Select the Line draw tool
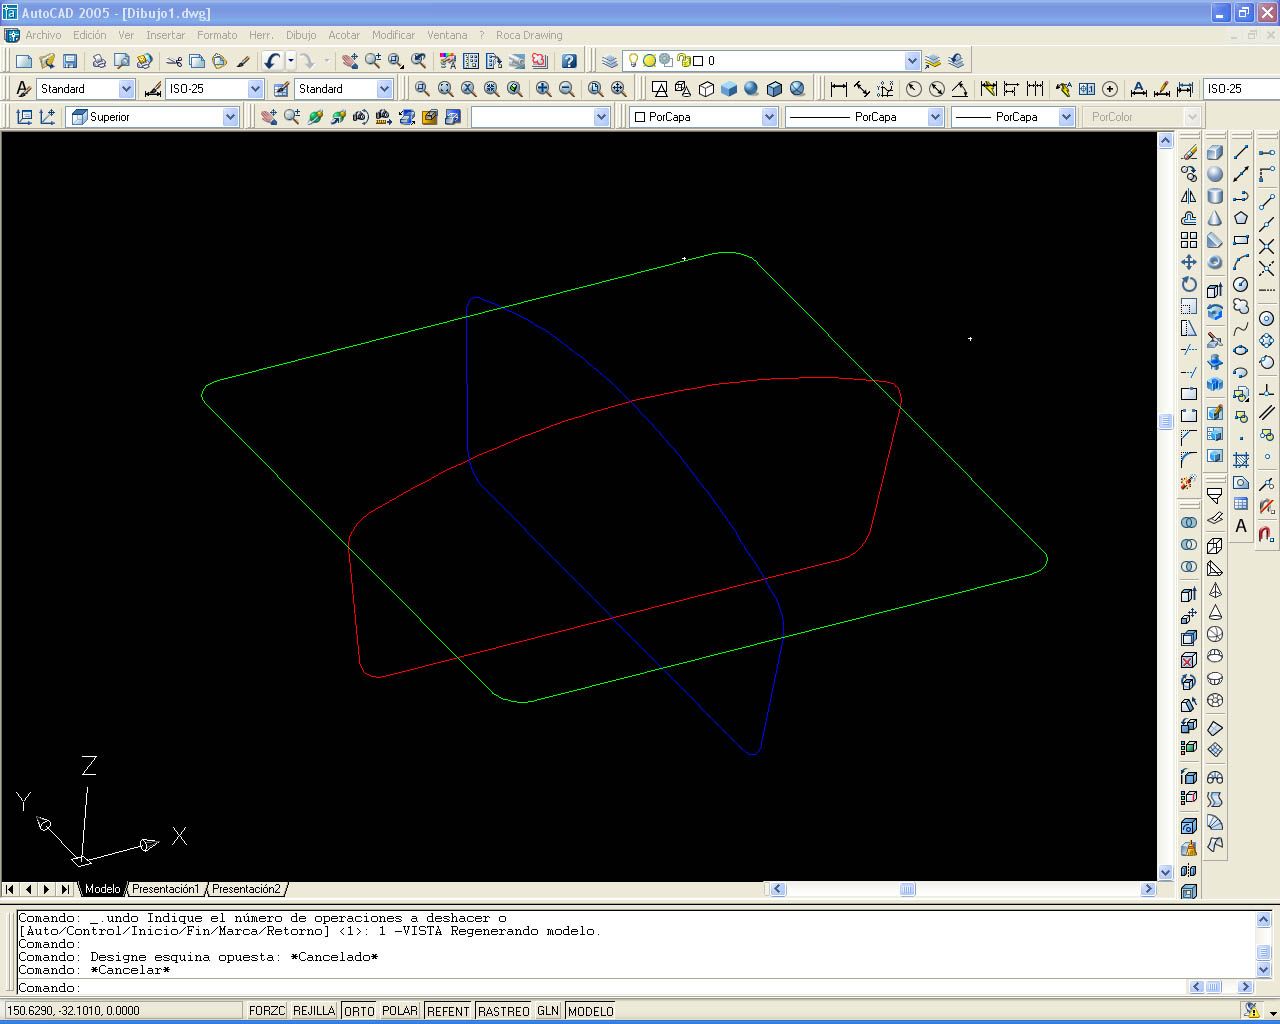The width and height of the screenshot is (1280, 1024). (x=1241, y=152)
